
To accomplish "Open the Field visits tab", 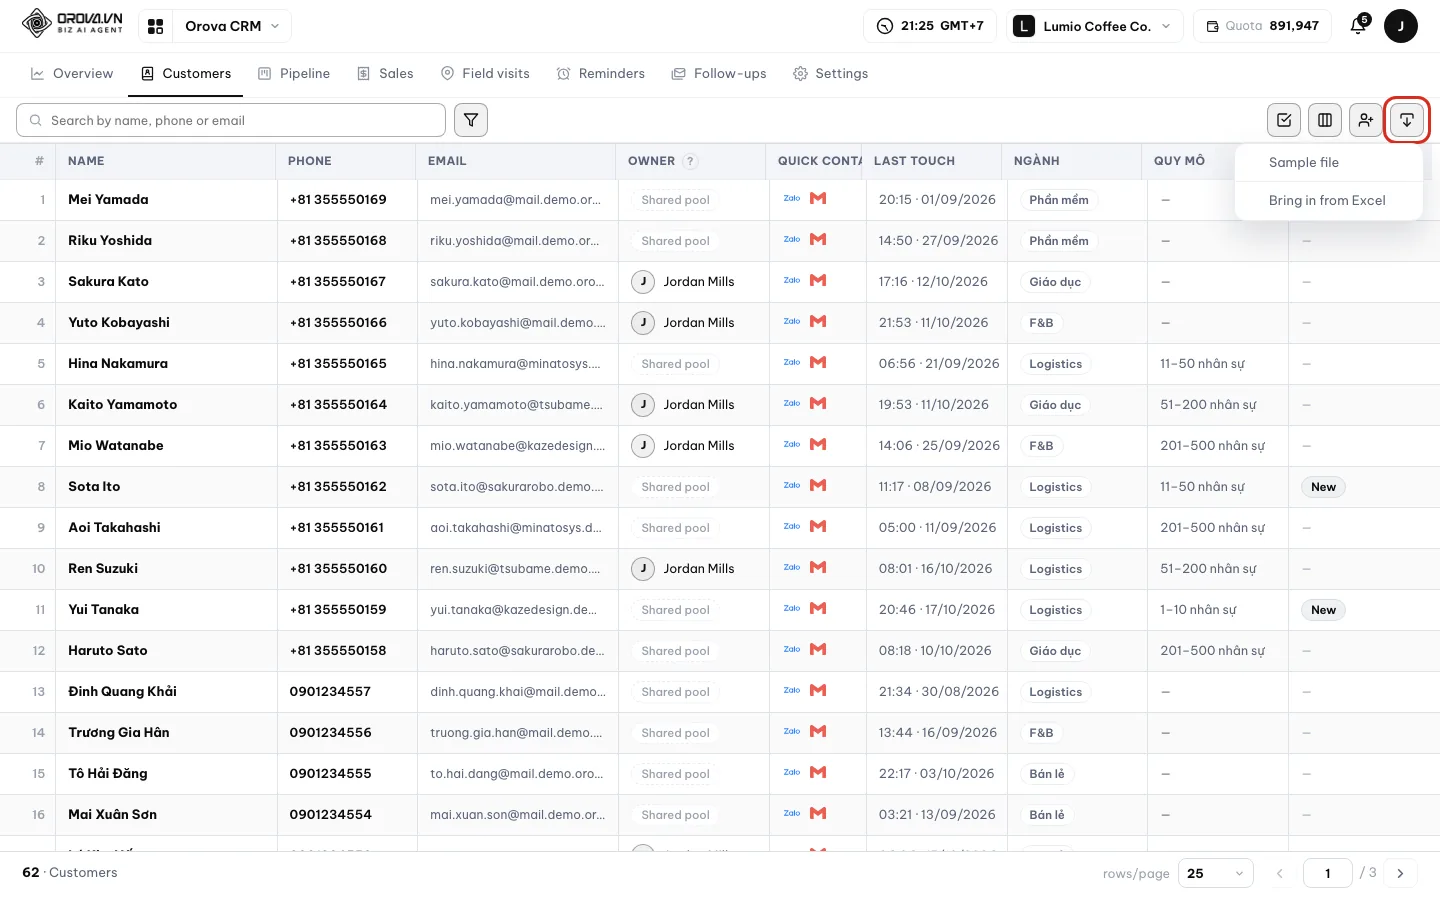I will (485, 74).
